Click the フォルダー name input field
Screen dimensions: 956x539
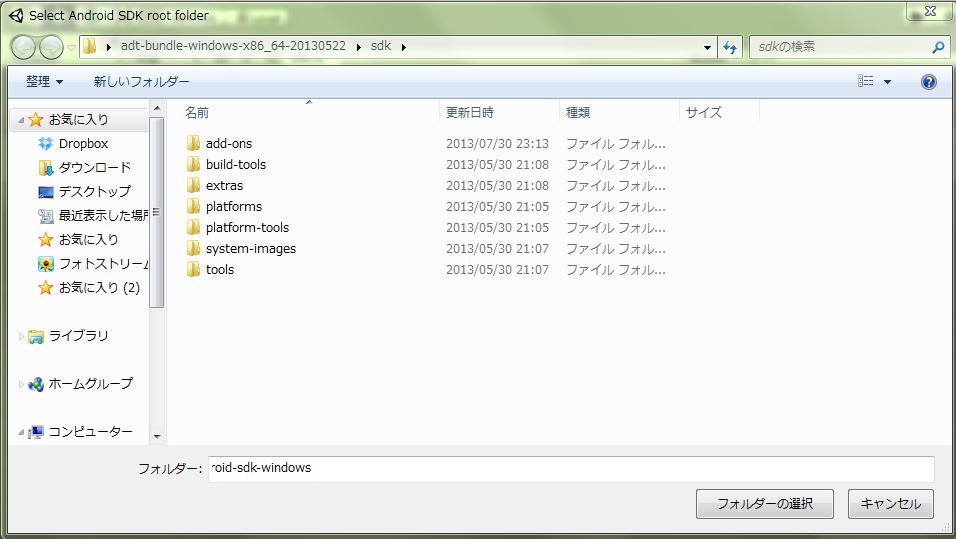coord(571,469)
